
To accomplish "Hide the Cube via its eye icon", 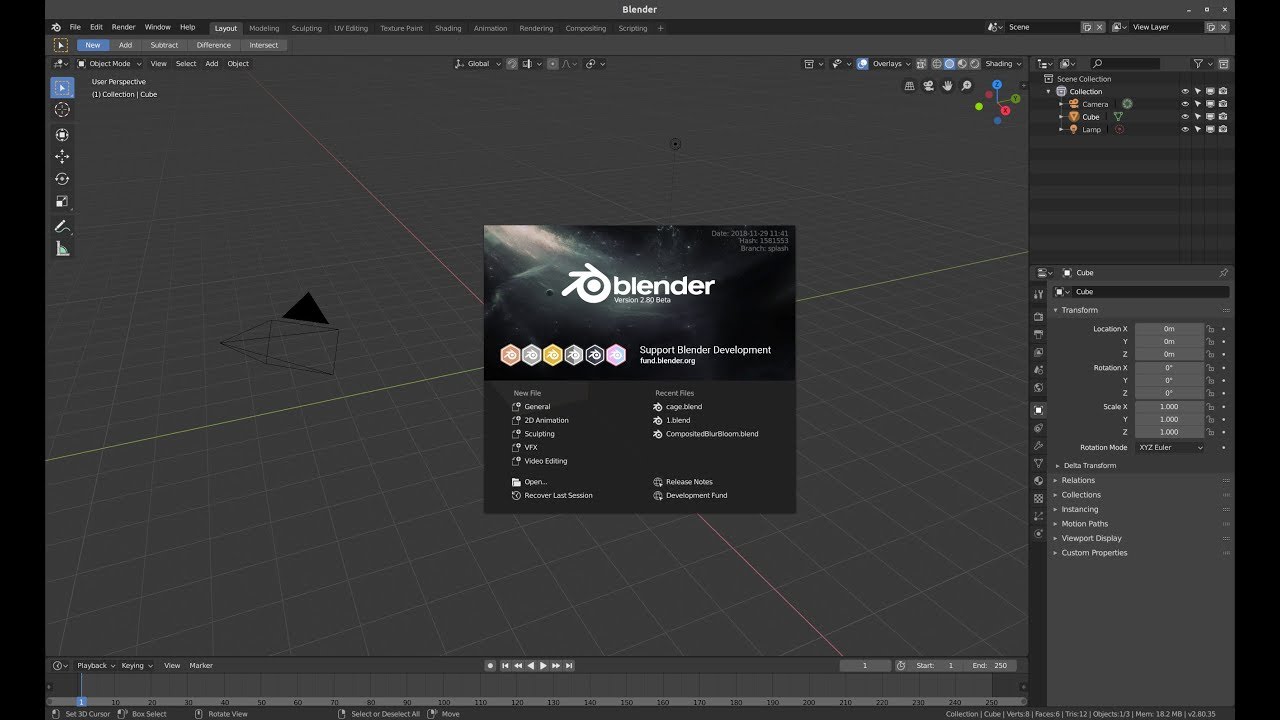I will tap(1185, 117).
